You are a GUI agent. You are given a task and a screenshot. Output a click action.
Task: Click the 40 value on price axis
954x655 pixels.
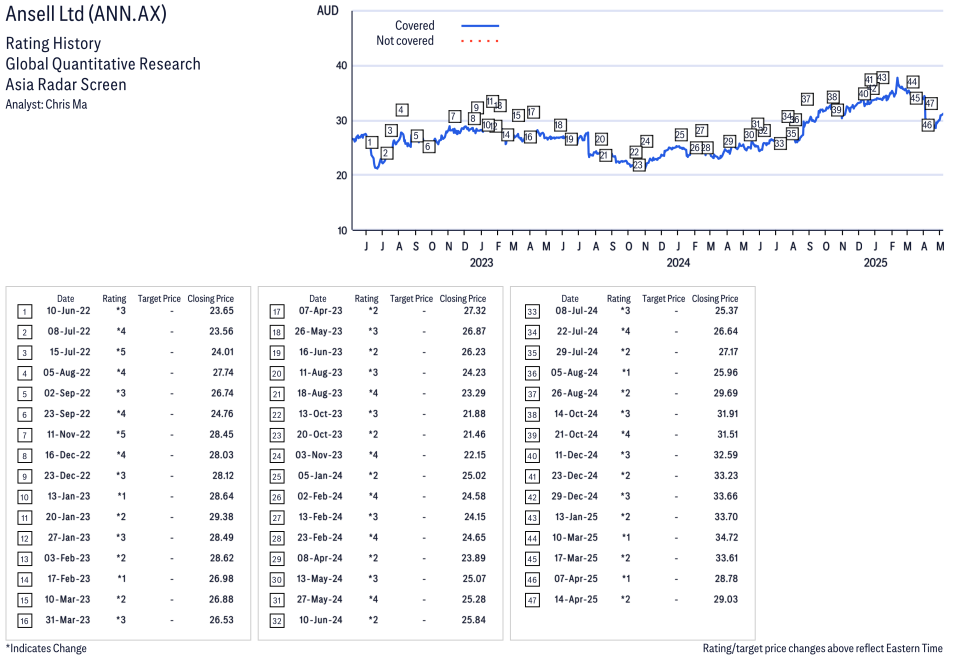point(341,66)
